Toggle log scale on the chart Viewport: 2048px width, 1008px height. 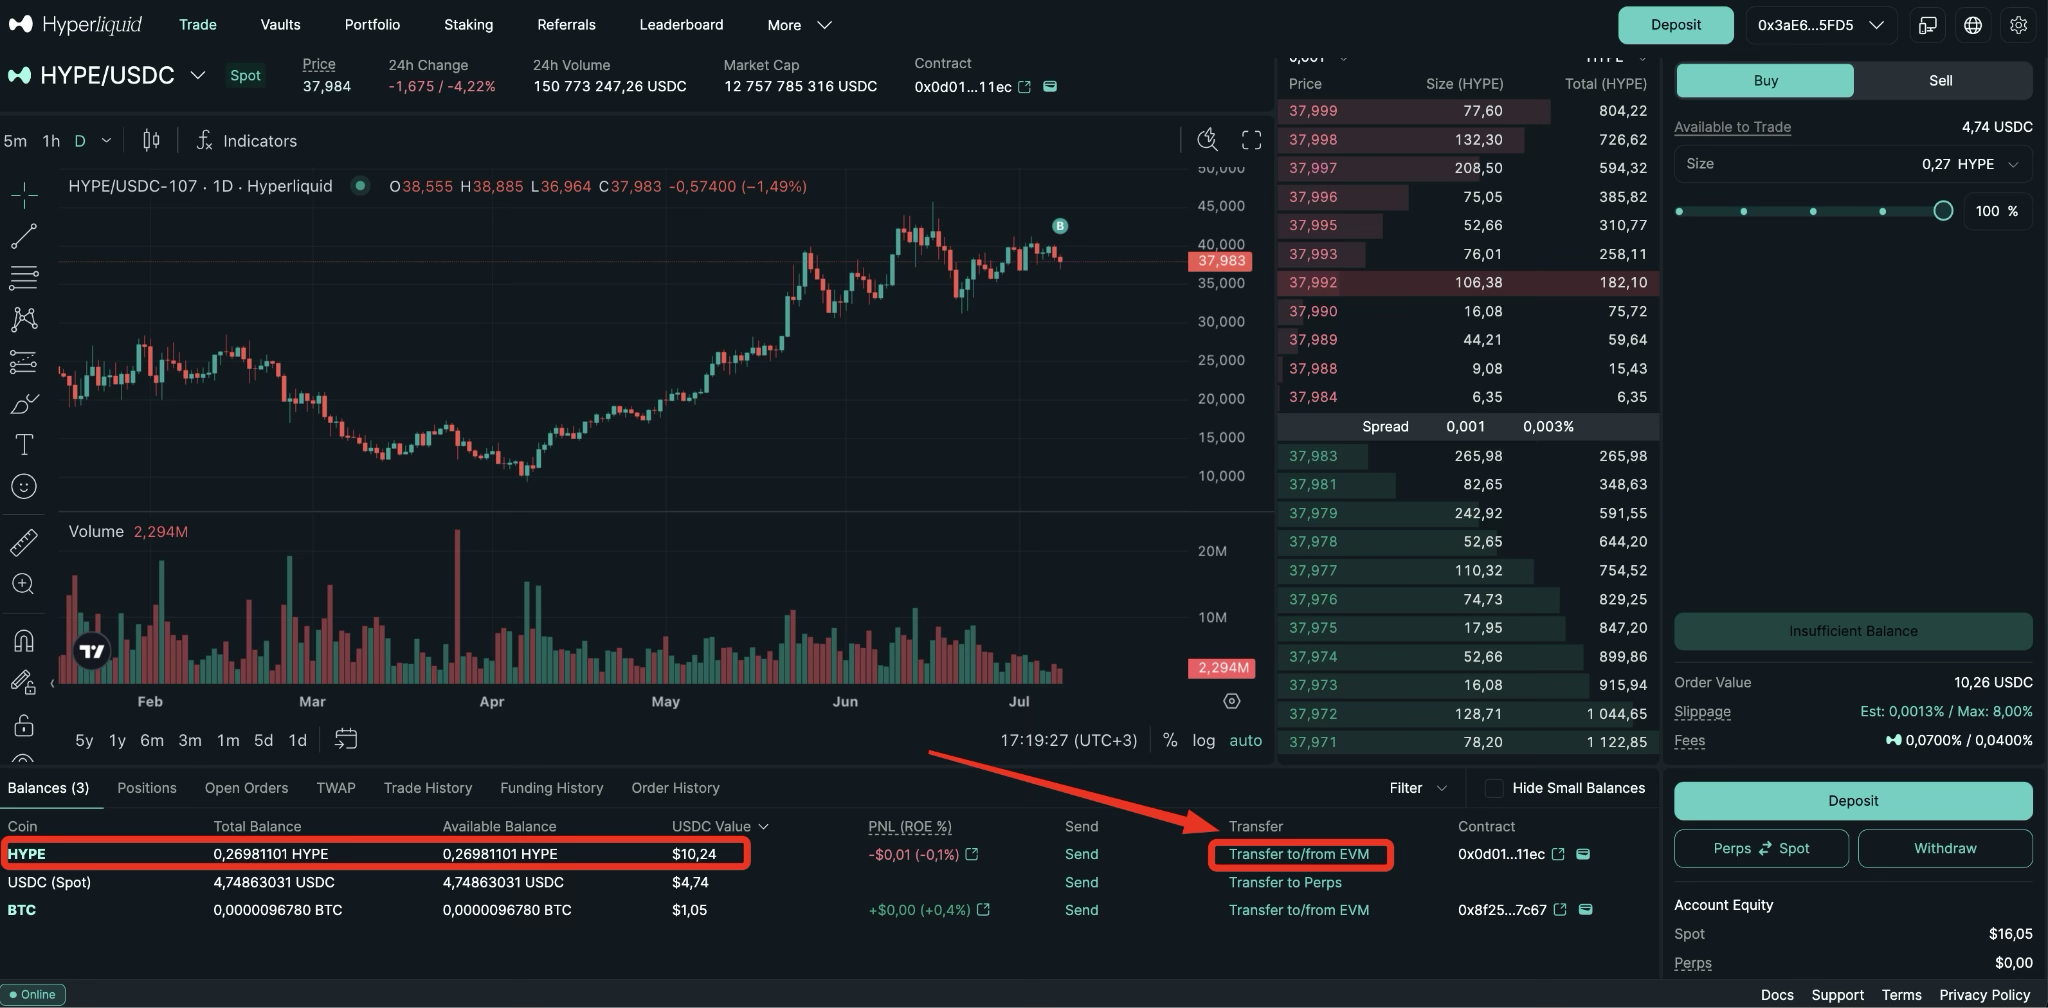coord(1203,740)
